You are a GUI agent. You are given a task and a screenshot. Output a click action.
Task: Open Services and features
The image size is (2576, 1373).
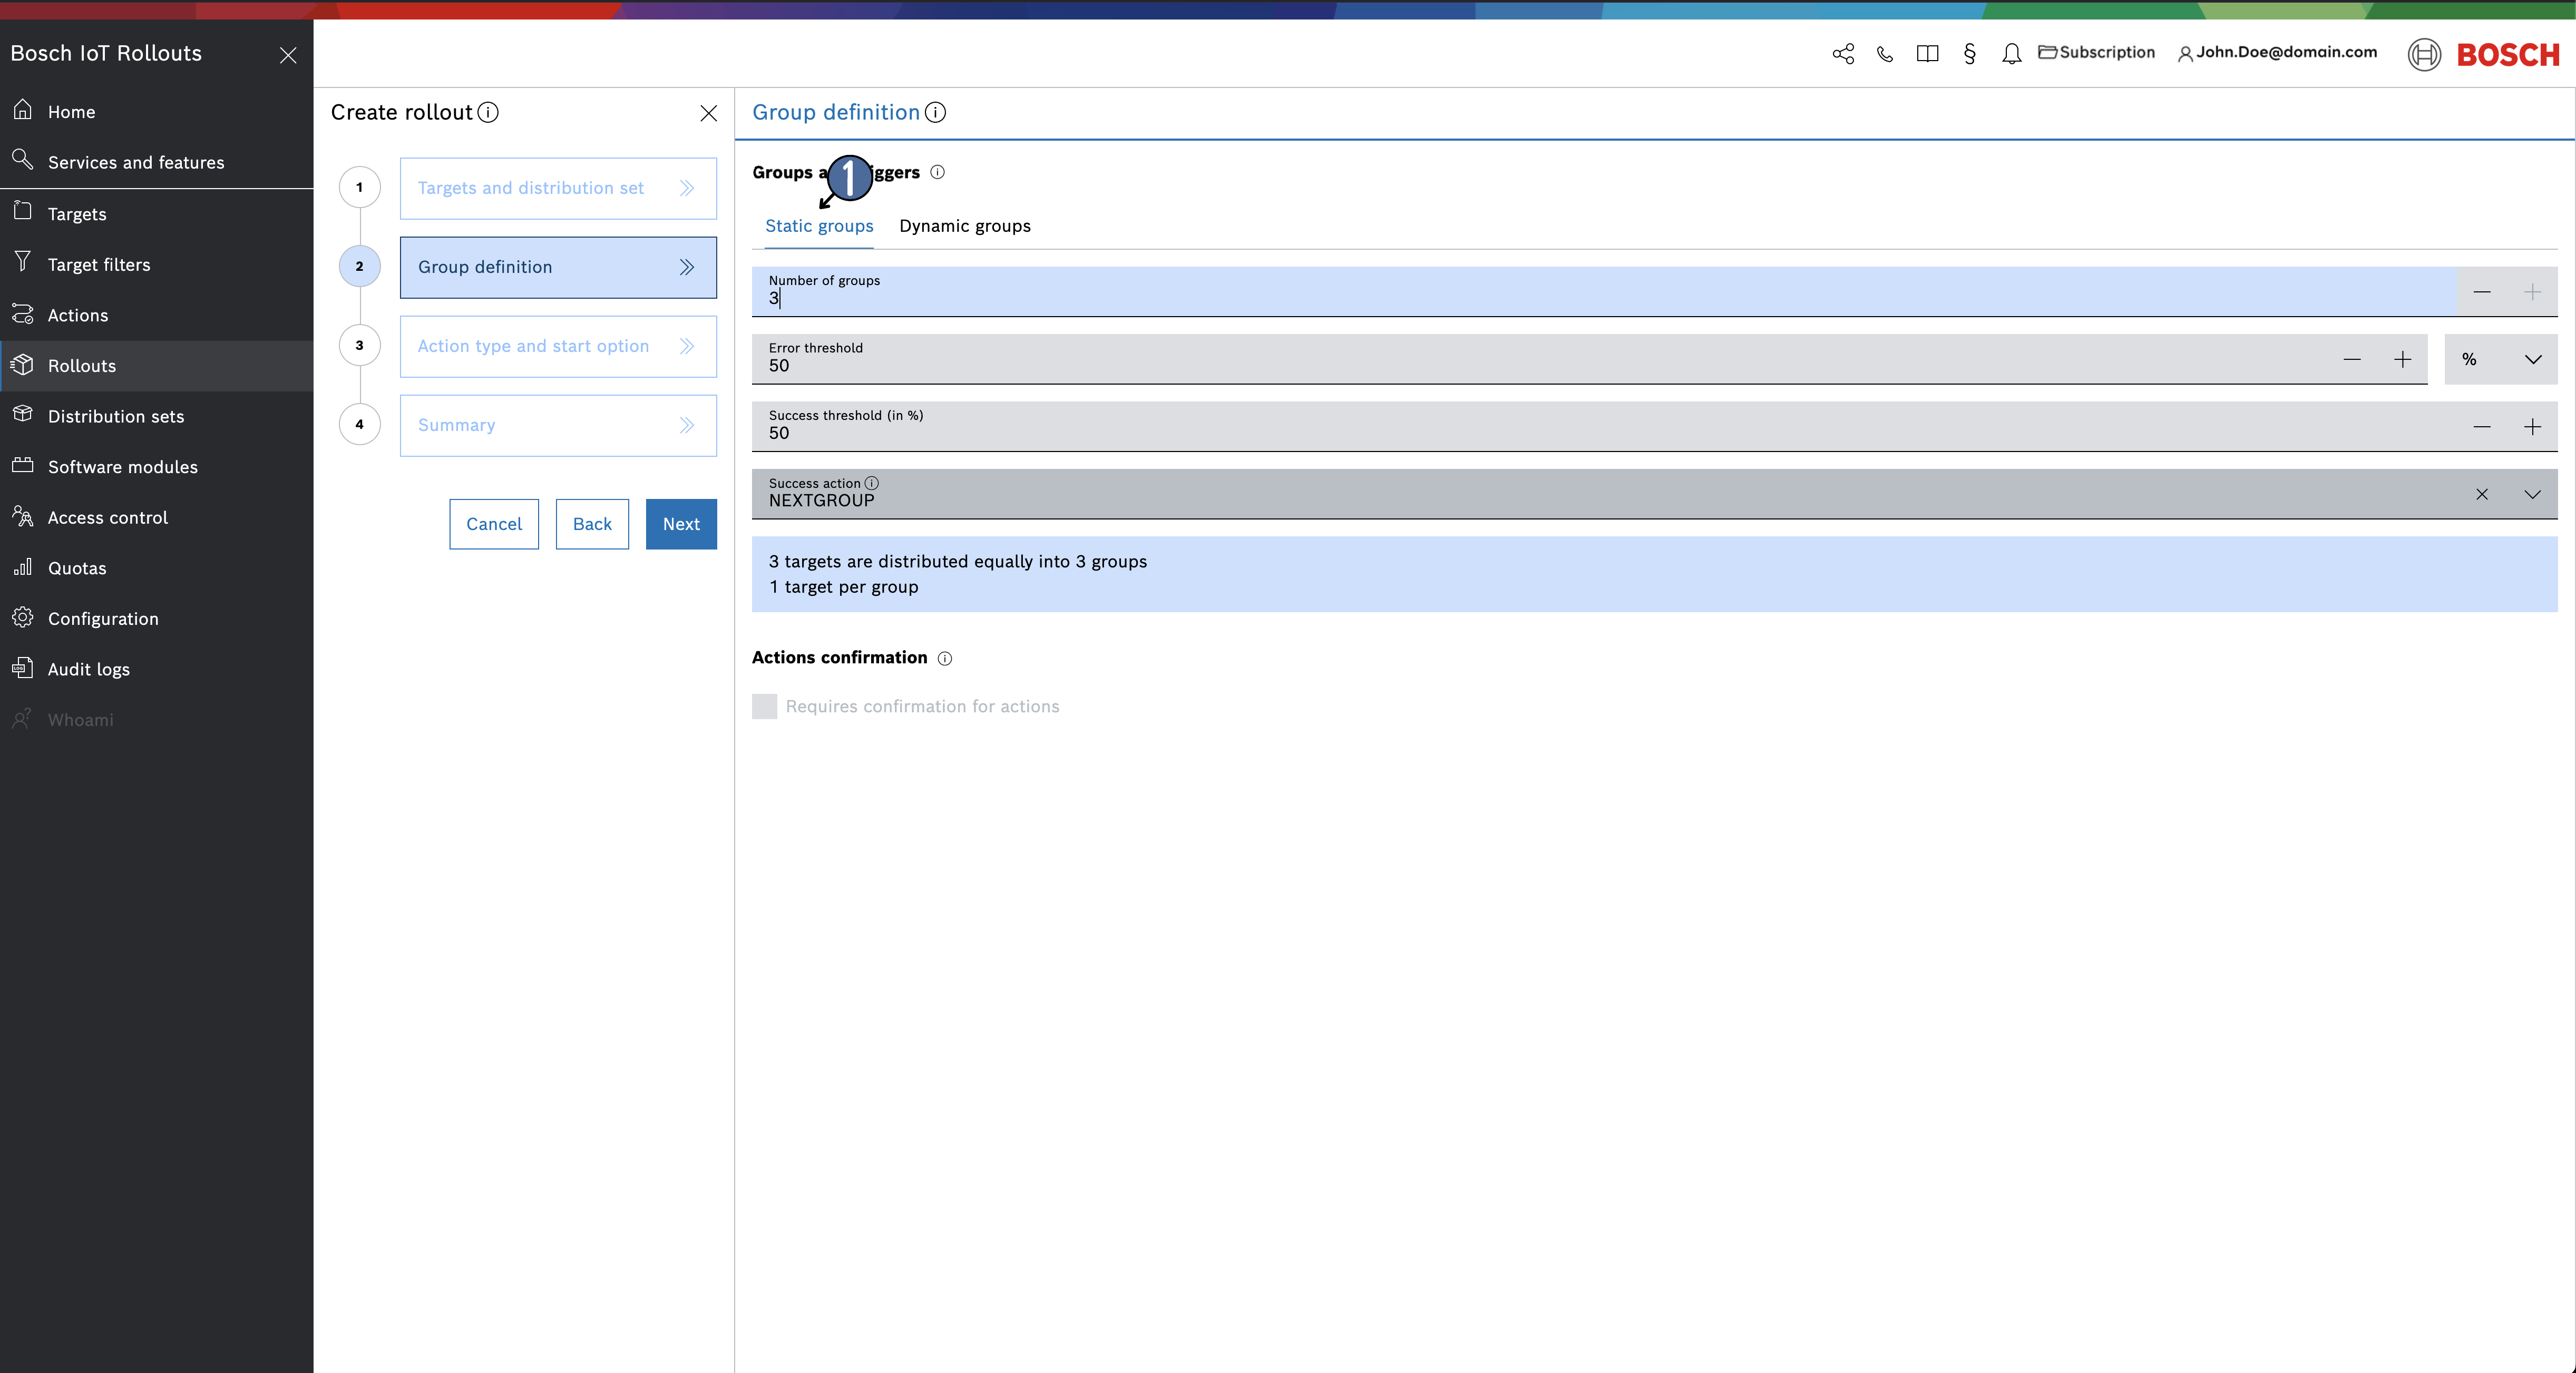click(156, 162)
